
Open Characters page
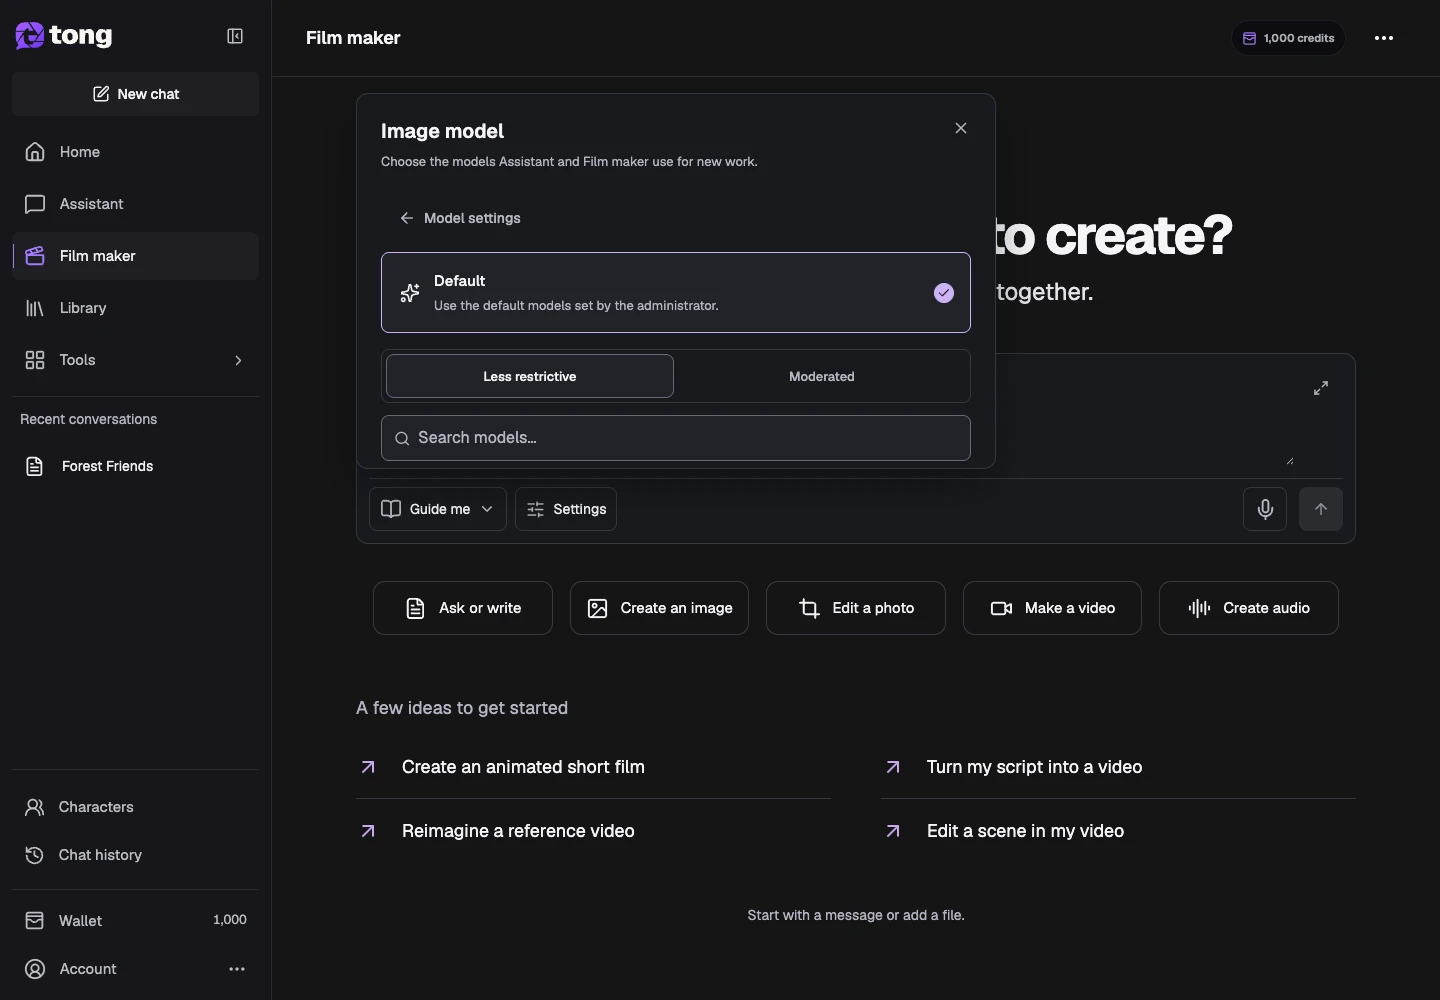(x=136, y=807)
